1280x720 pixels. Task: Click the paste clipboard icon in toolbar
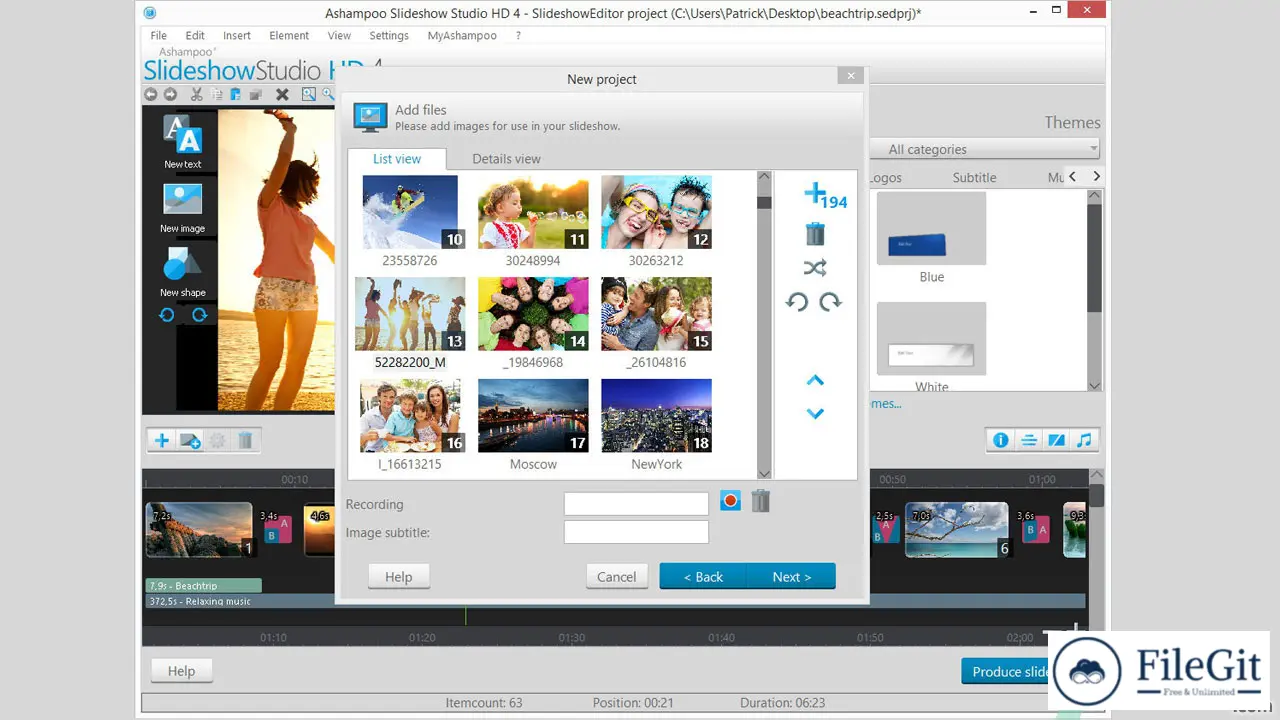coord(236,95)
